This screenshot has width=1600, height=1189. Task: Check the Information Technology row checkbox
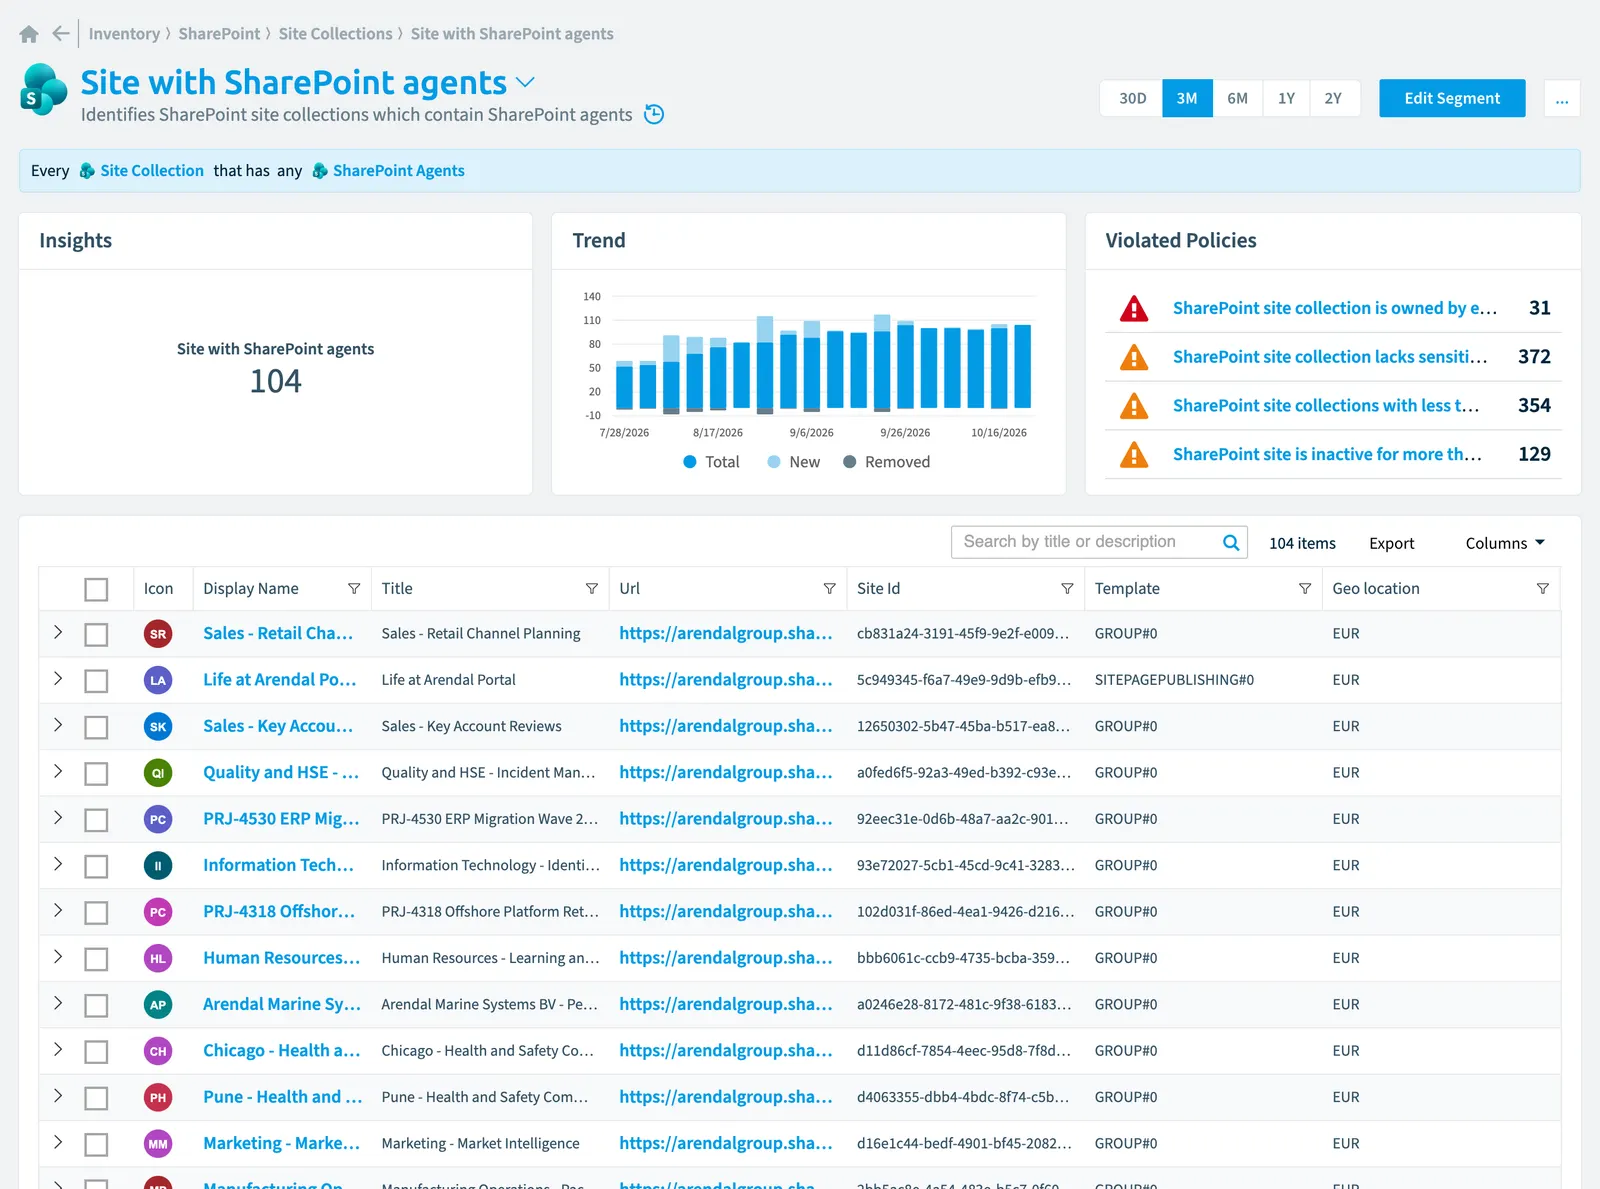[96, 866]
